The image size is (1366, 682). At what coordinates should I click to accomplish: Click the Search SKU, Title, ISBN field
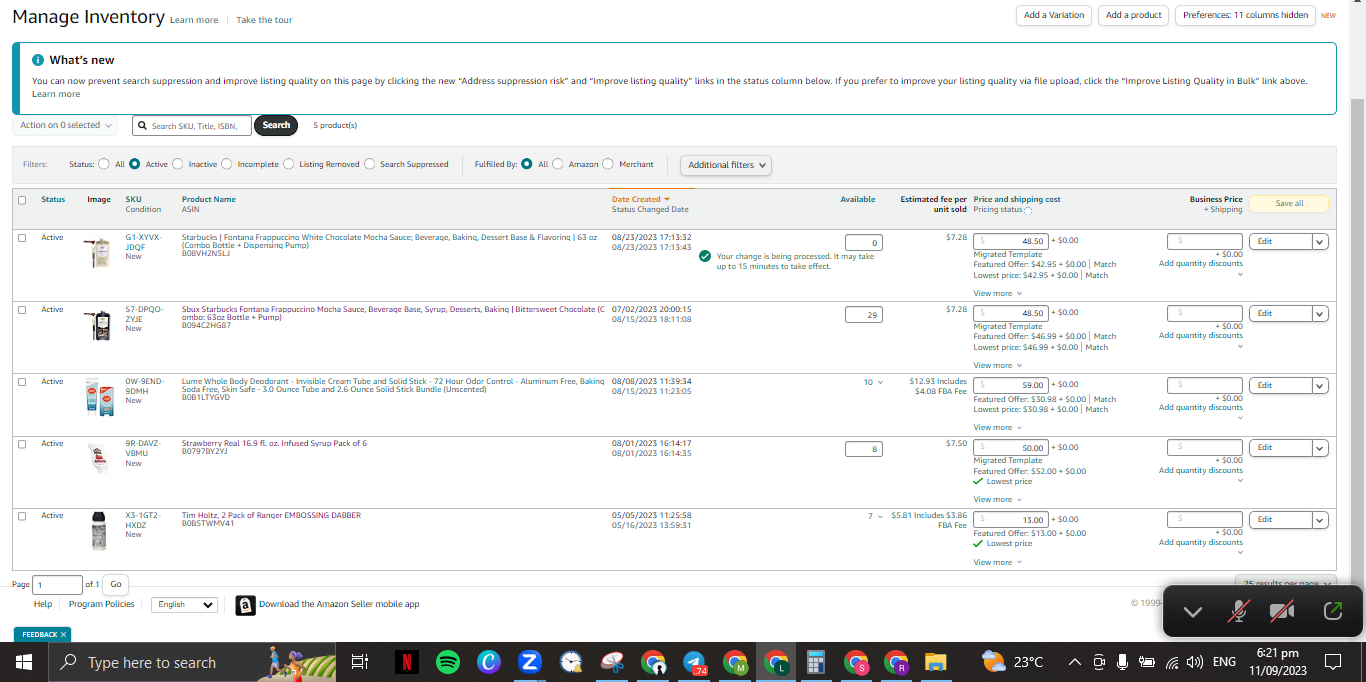[191, 126]
